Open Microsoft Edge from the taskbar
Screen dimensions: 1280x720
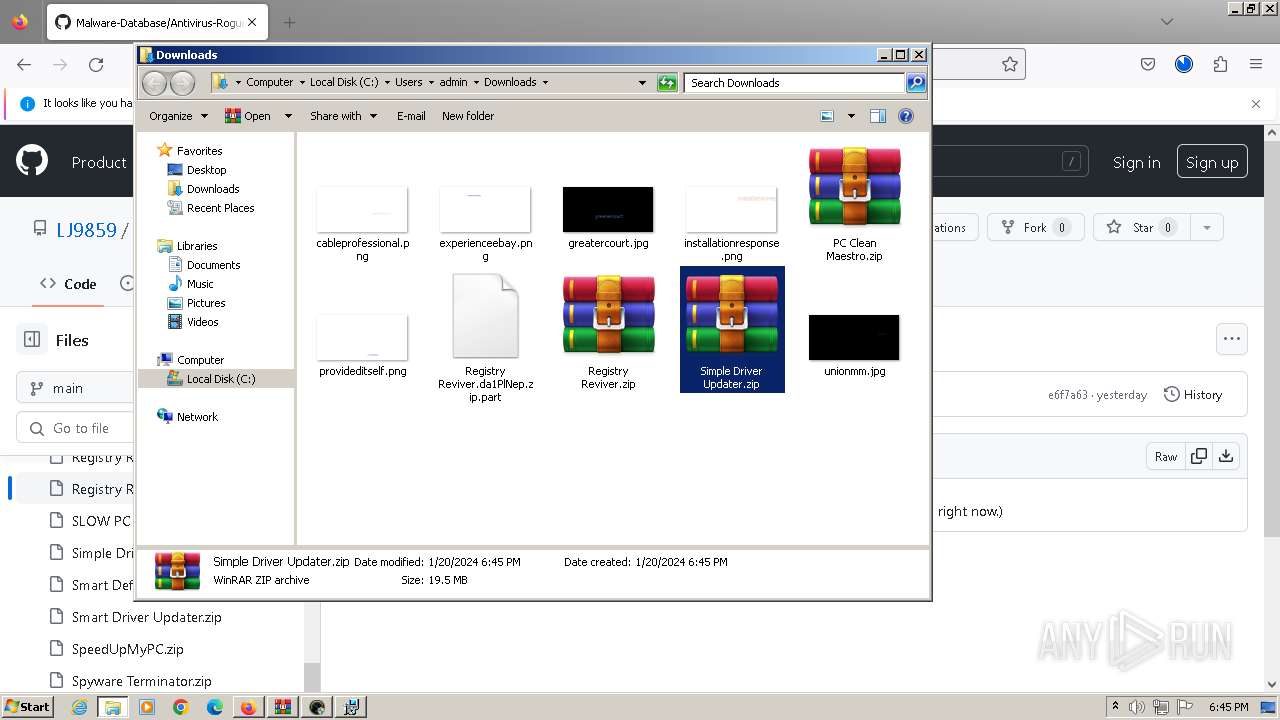(x=215, y=707)
